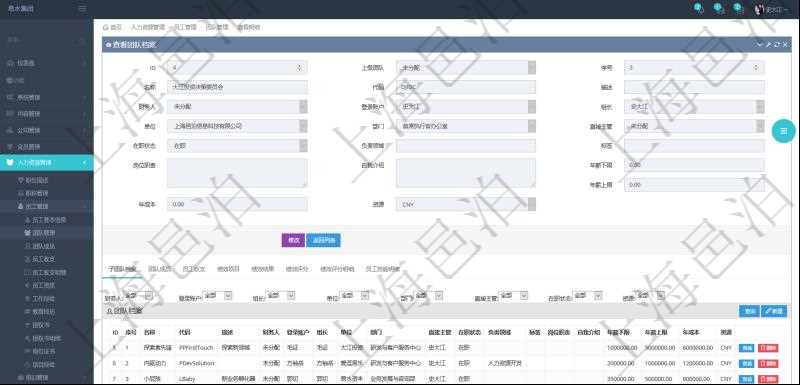Viewport: 800px width, 385px height.
Task: Expand 人力资源管理 sidebar section
Action: (x=46, y=163)
